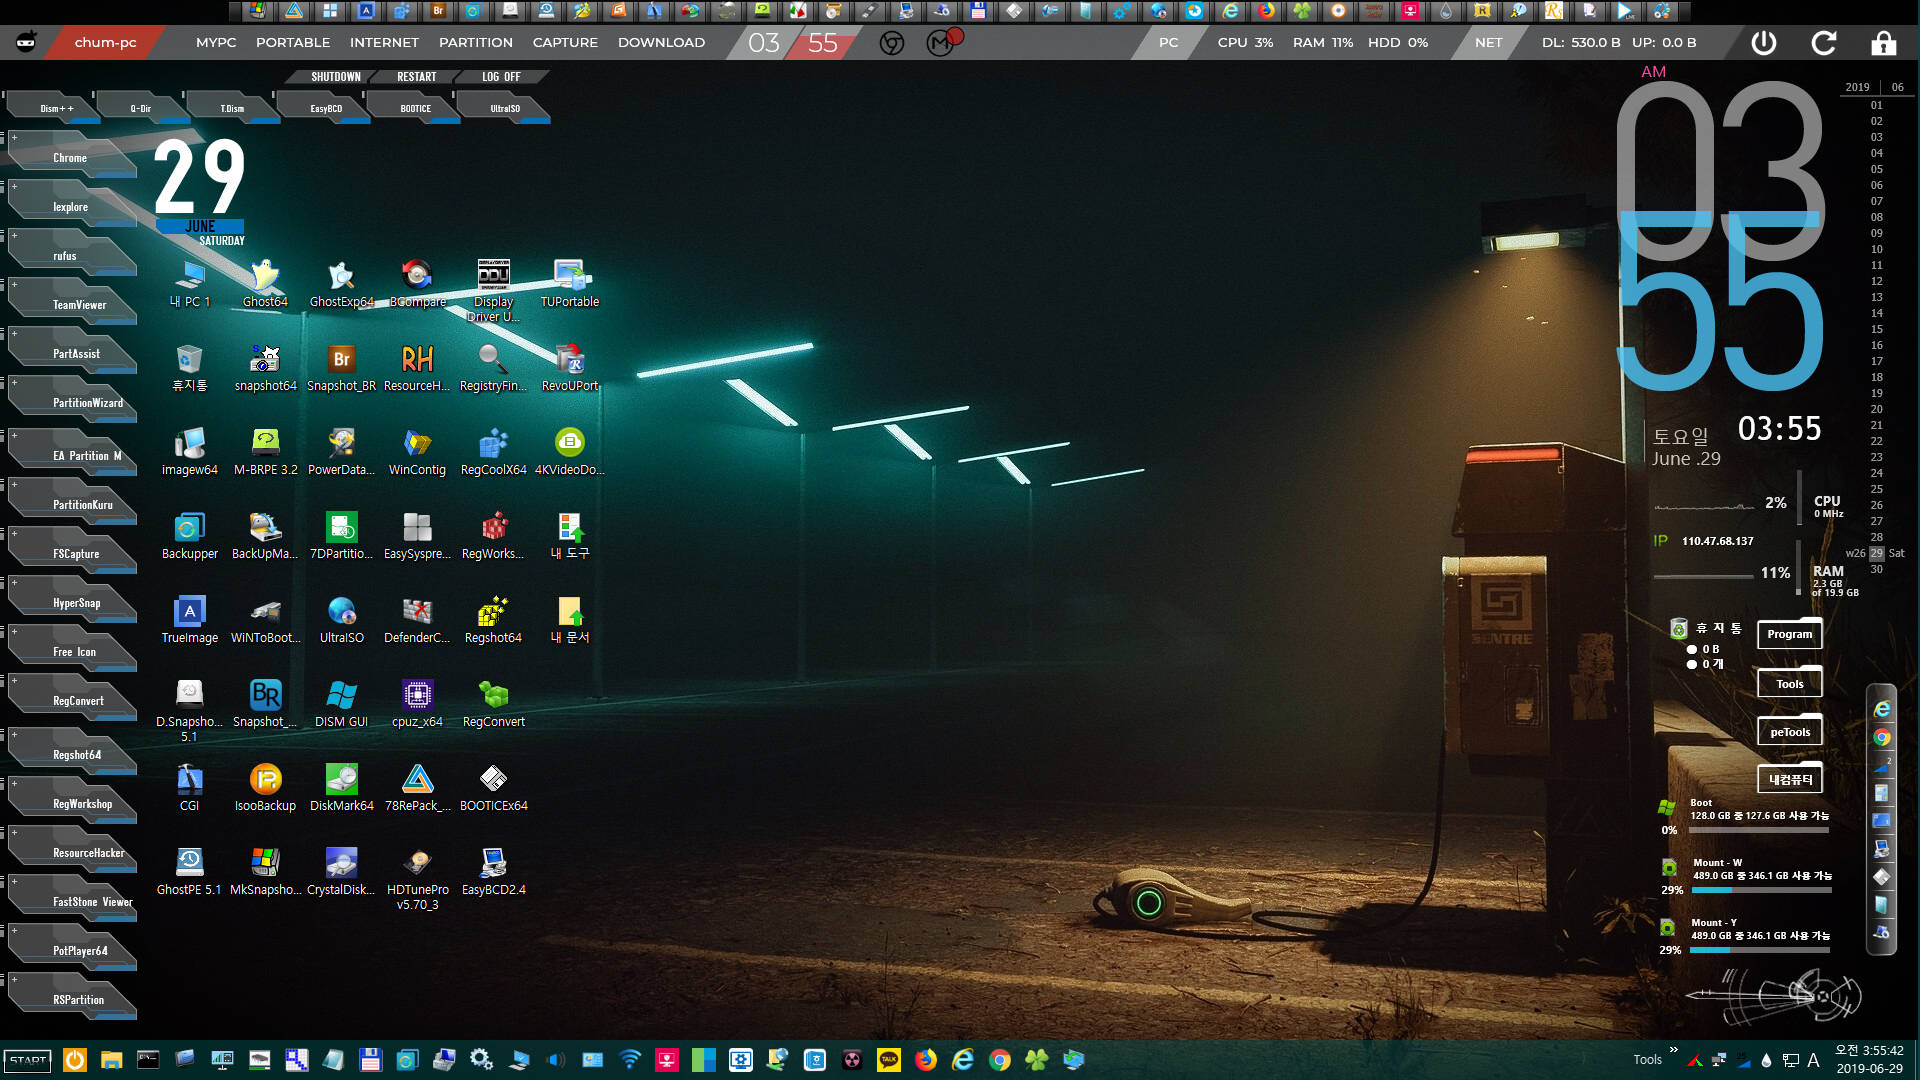Open the BOOTICEx64 desktop icon
The width and height of the screenshot is (1920, 1080).
click(x=493, y=787)
